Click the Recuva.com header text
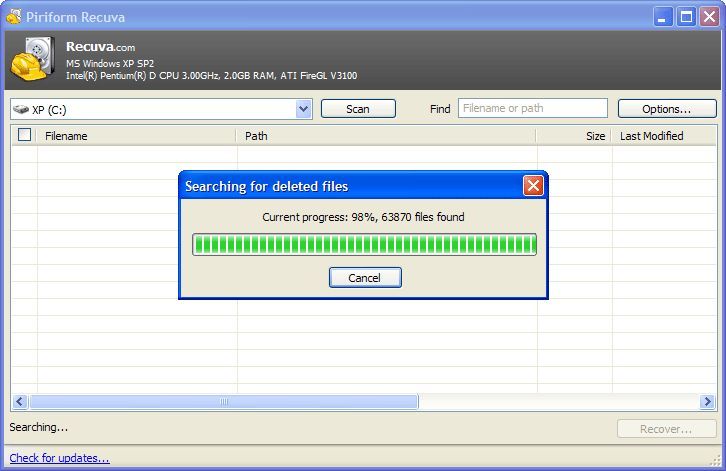This screenshot has height=471, width=726. click(x=100, y=47)
